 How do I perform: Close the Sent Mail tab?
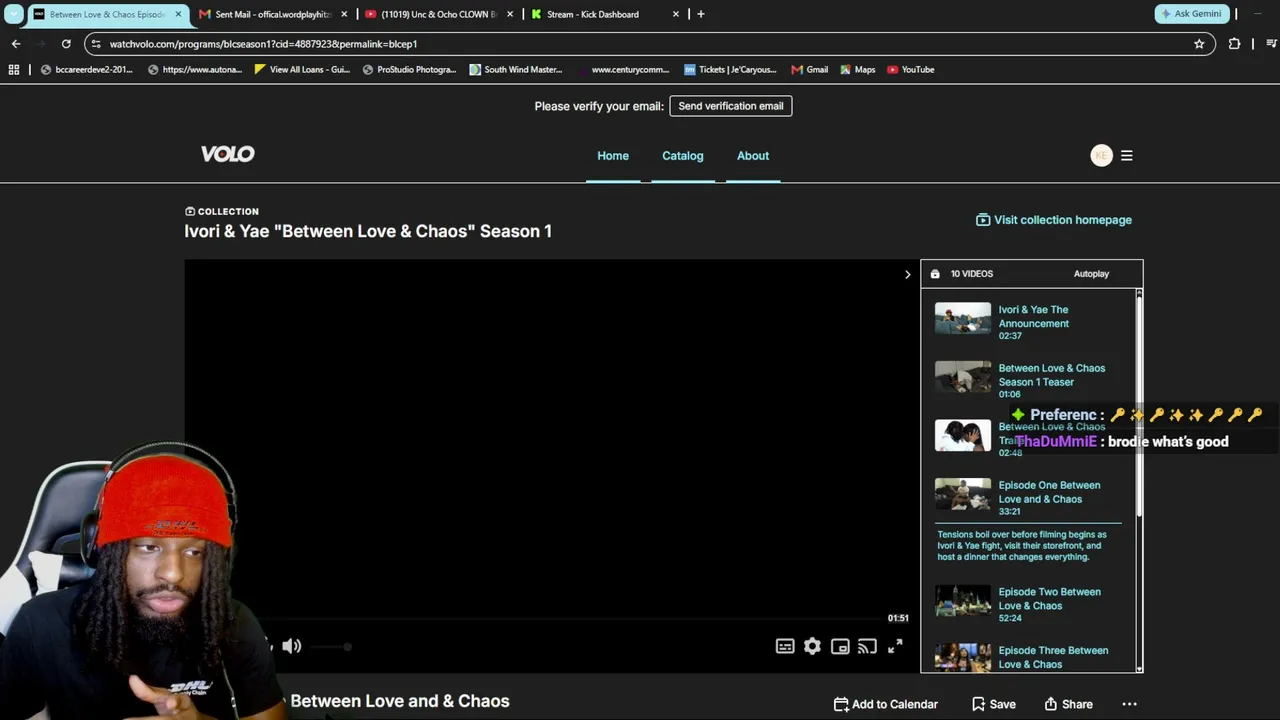(x=343, y=14)
